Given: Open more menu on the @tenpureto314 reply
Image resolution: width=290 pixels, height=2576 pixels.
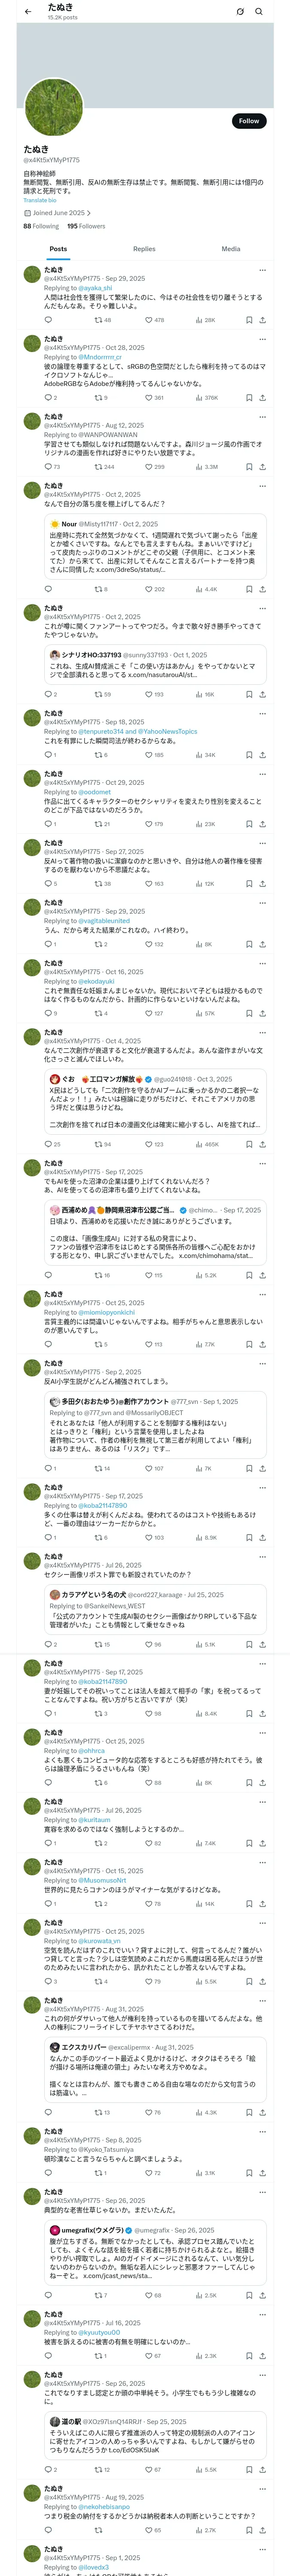Looking at the screenshot, I should [x=262, y=713].
